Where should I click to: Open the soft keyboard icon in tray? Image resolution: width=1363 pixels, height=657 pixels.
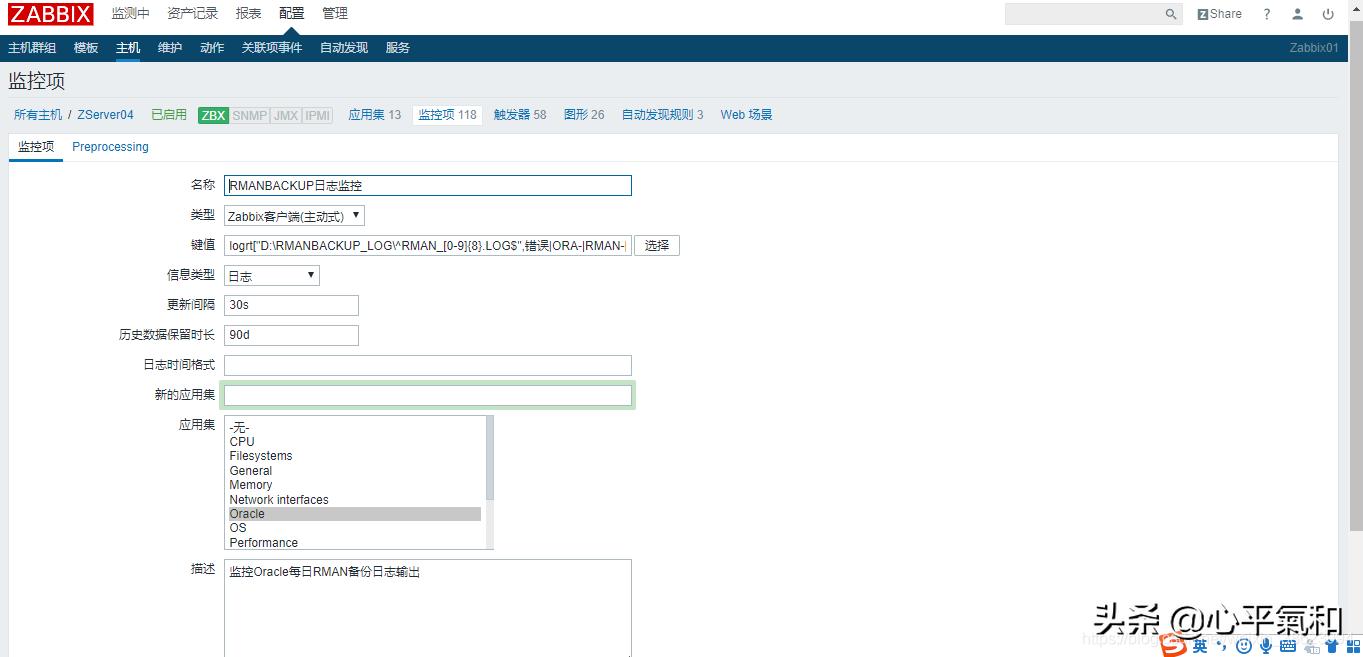click(1287, 646)
